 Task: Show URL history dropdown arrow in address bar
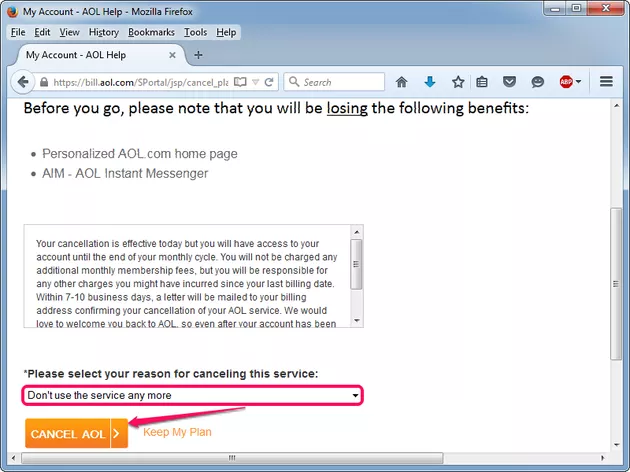(x=256, y=82)
